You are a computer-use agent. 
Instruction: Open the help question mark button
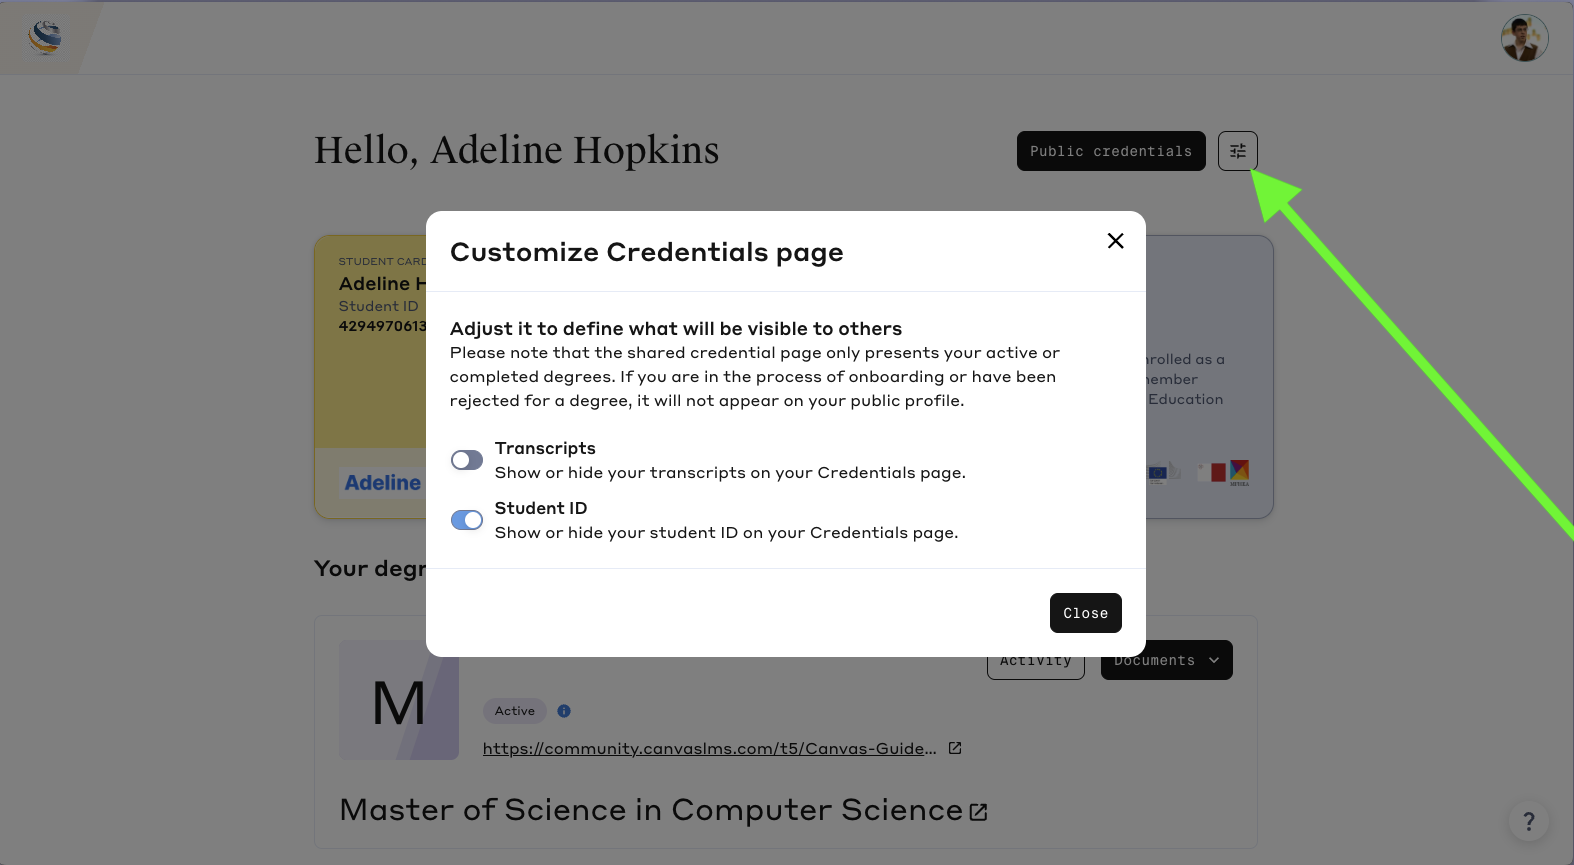(x=1528, y=821)
